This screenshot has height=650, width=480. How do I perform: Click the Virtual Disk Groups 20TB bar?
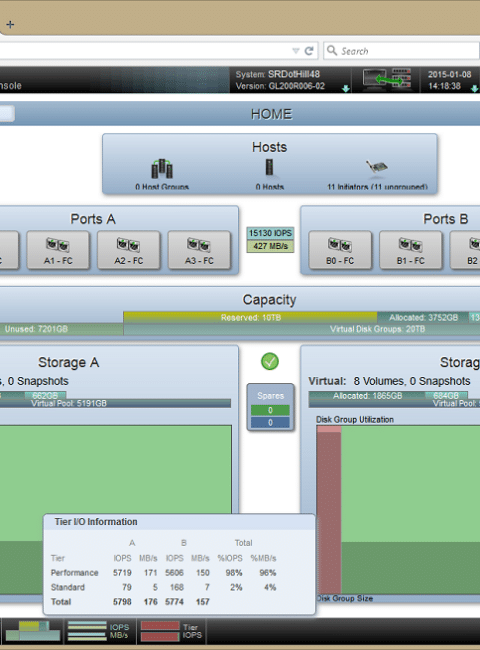point(302,329)
